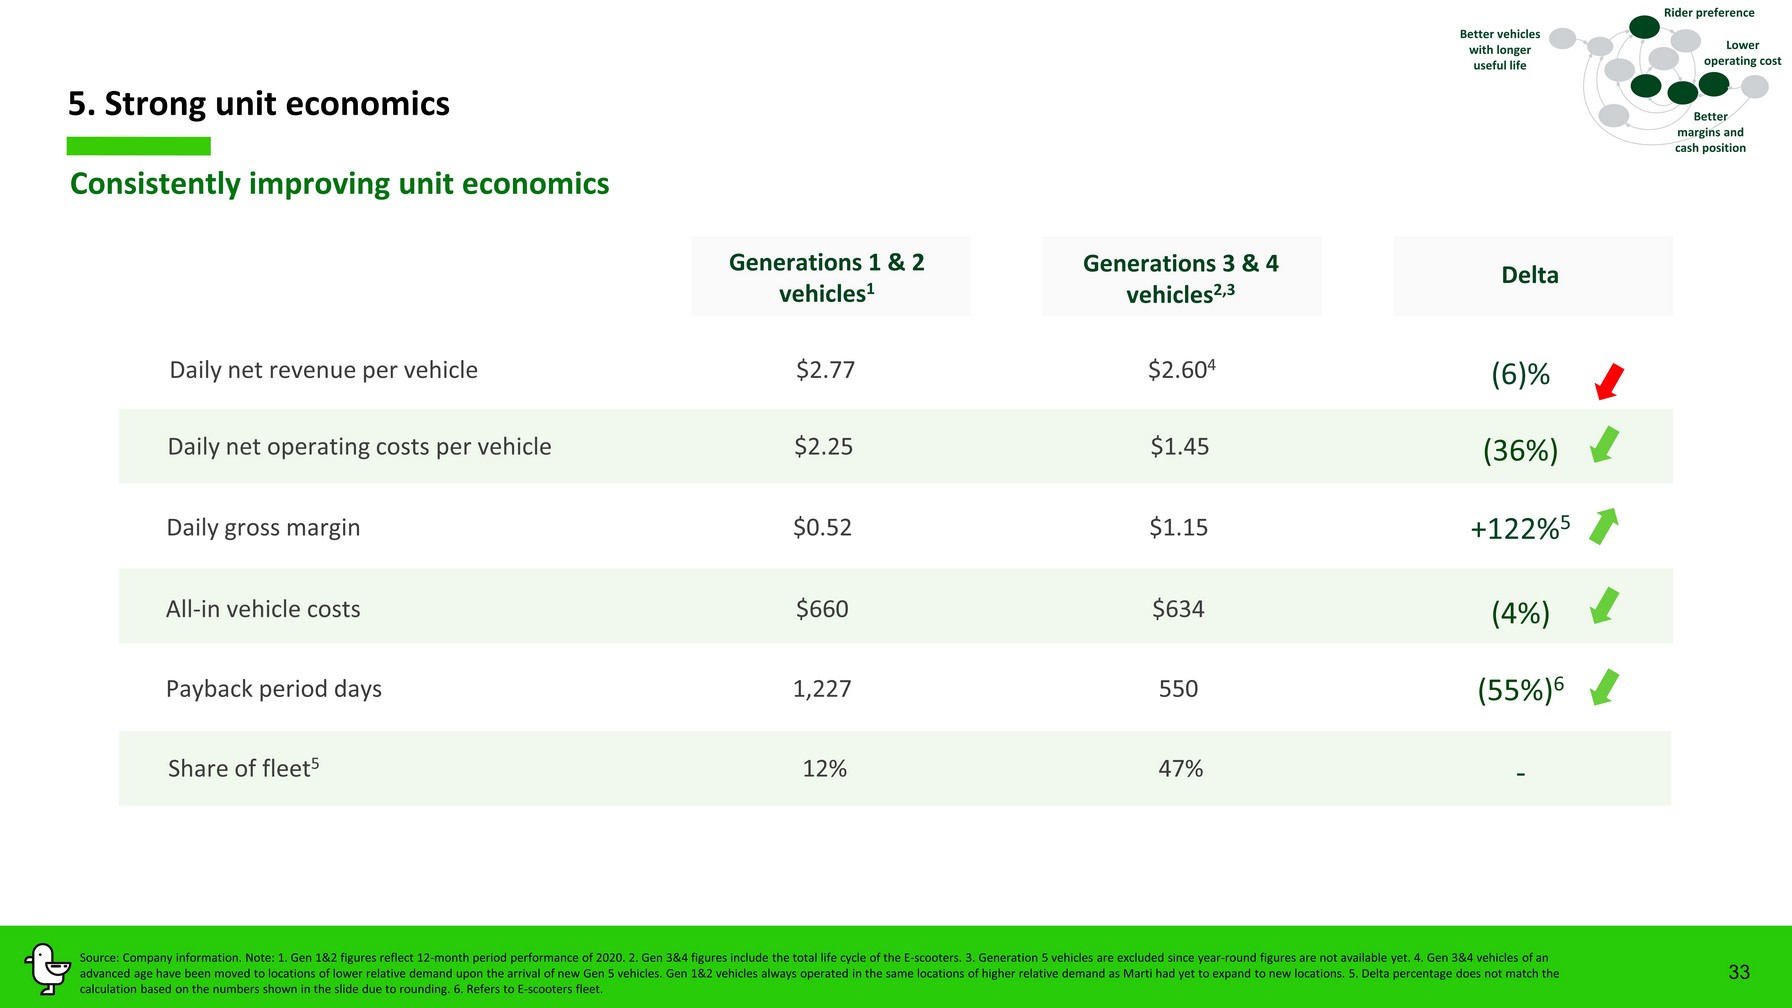Click page number 33

click(x=1739, y=972)
